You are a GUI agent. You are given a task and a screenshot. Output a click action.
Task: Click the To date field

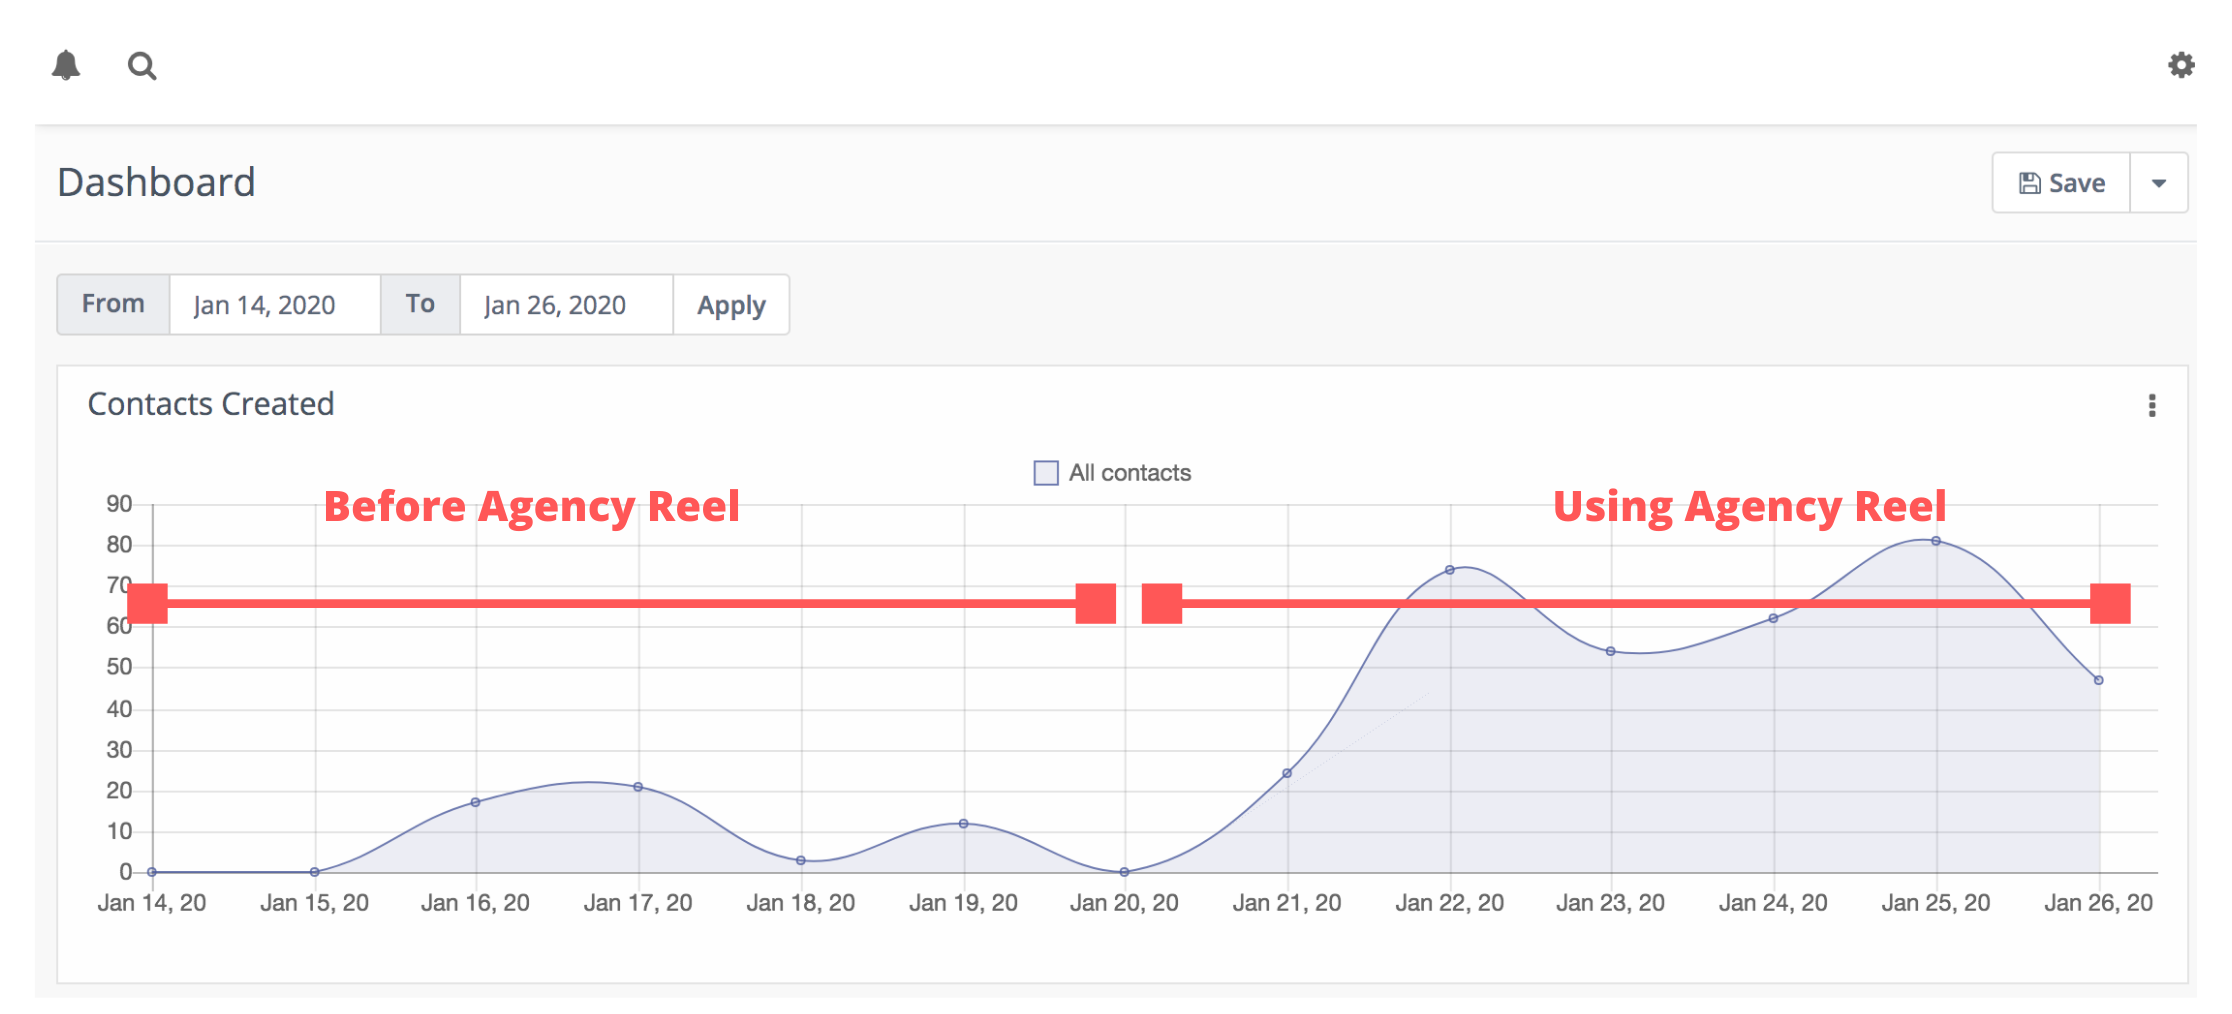tap(566, 305)
